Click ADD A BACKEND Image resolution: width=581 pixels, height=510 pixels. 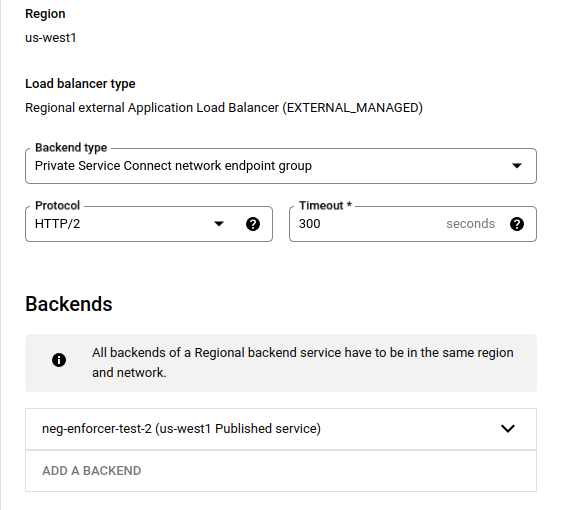(x=92, y=471)
